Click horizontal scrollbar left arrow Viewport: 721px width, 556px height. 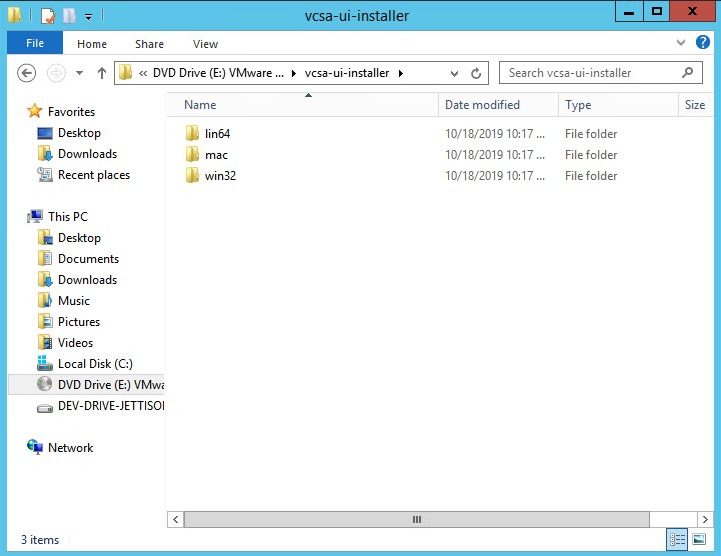pyautogui.click(x=175, y=520)
